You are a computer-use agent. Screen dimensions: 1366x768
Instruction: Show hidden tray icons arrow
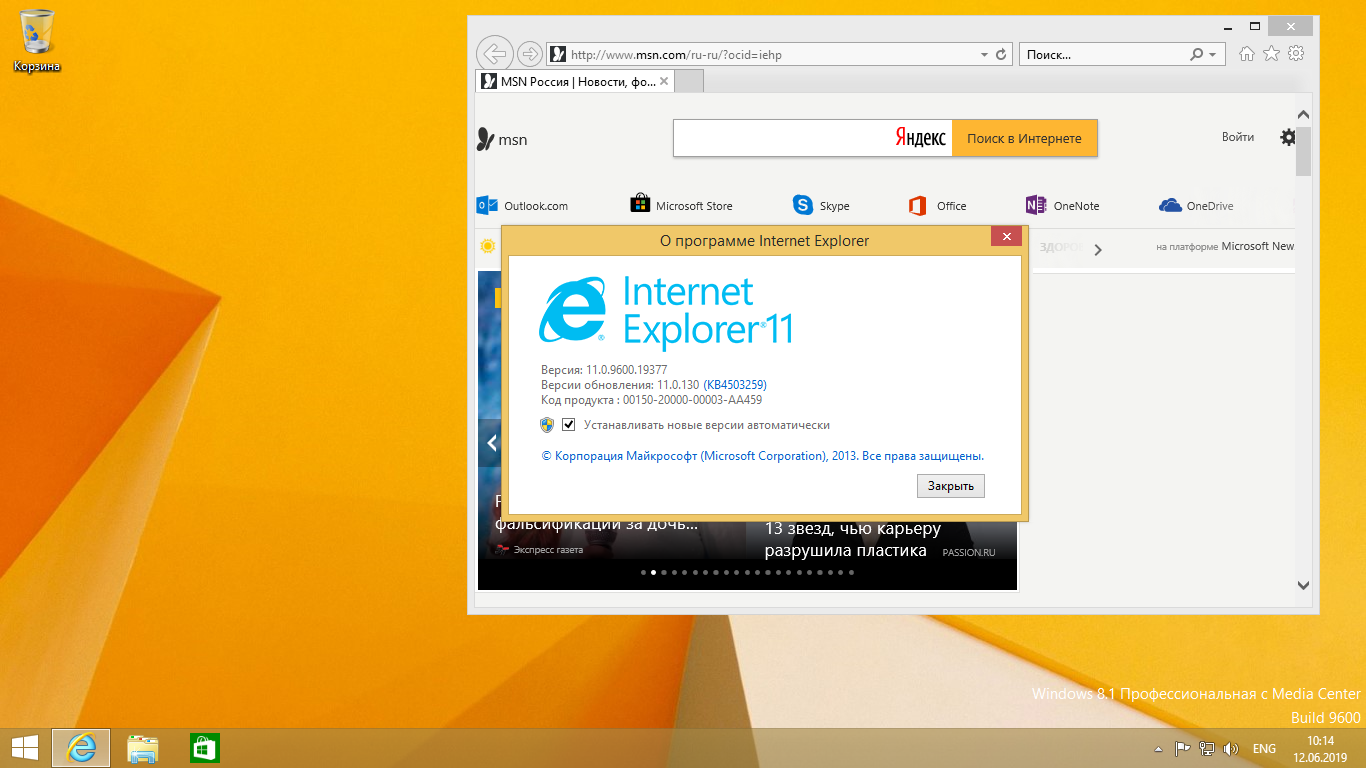1158,749
